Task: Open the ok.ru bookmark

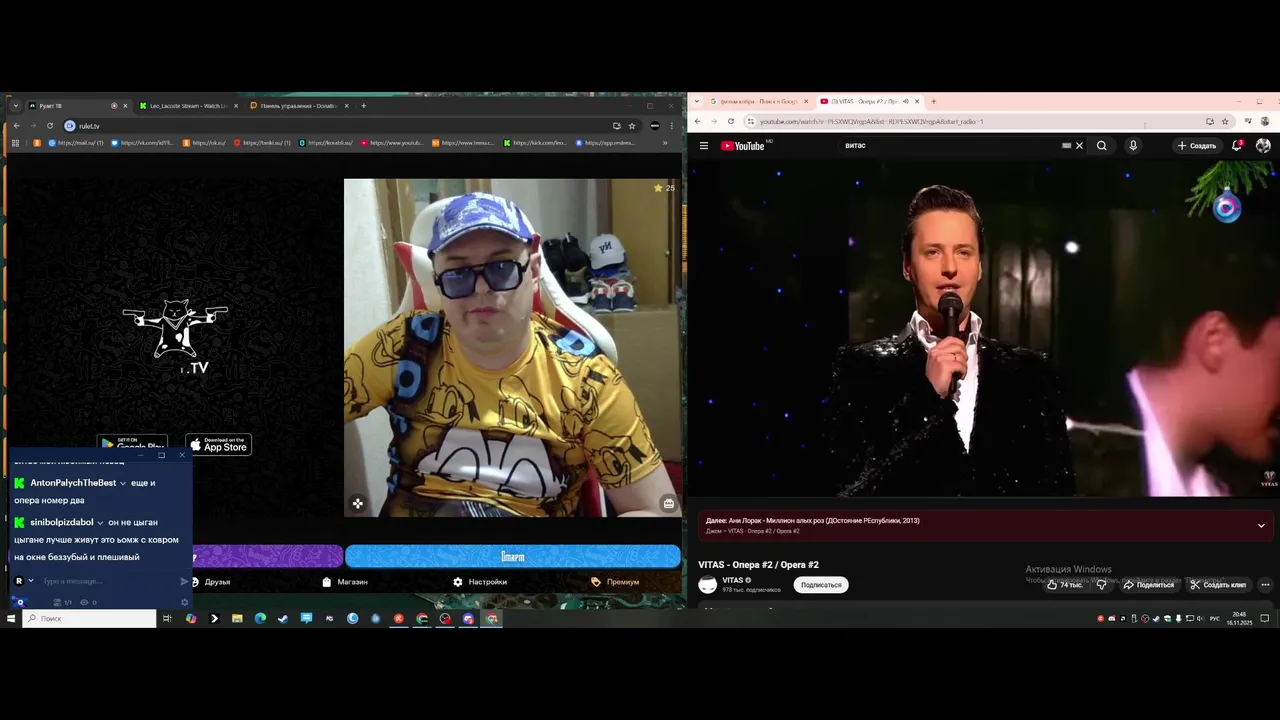Action: point(204,143)
